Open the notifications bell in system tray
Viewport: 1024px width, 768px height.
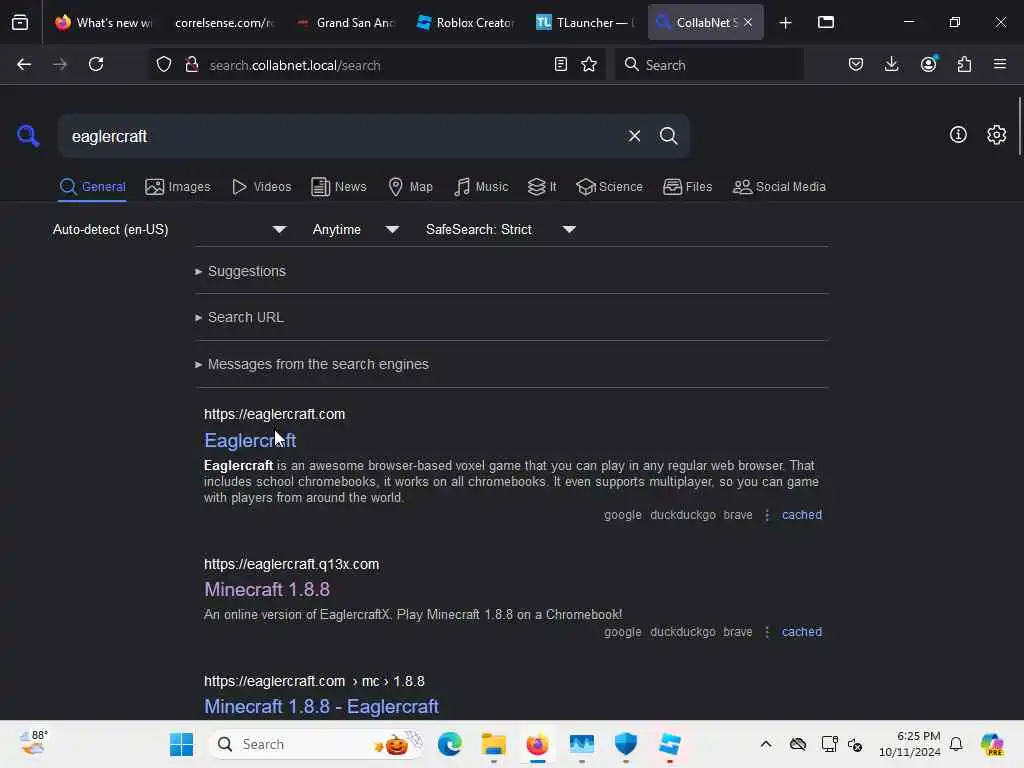tap(955, 744)
